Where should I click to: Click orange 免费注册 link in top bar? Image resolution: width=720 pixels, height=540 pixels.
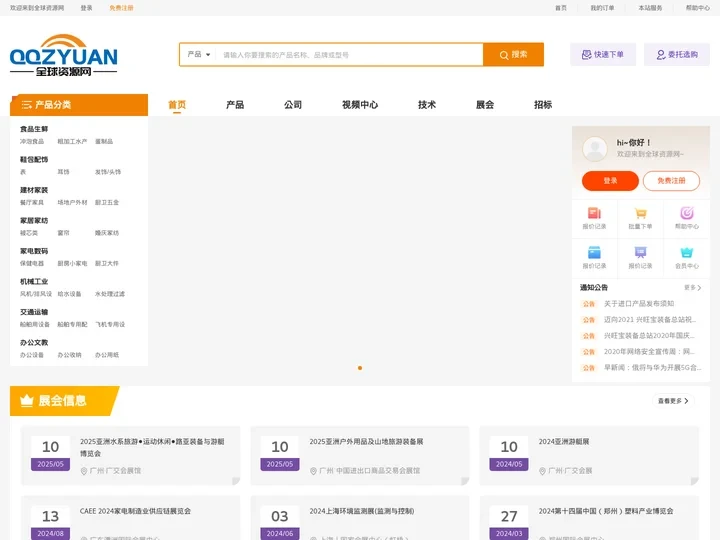(121, 8)
